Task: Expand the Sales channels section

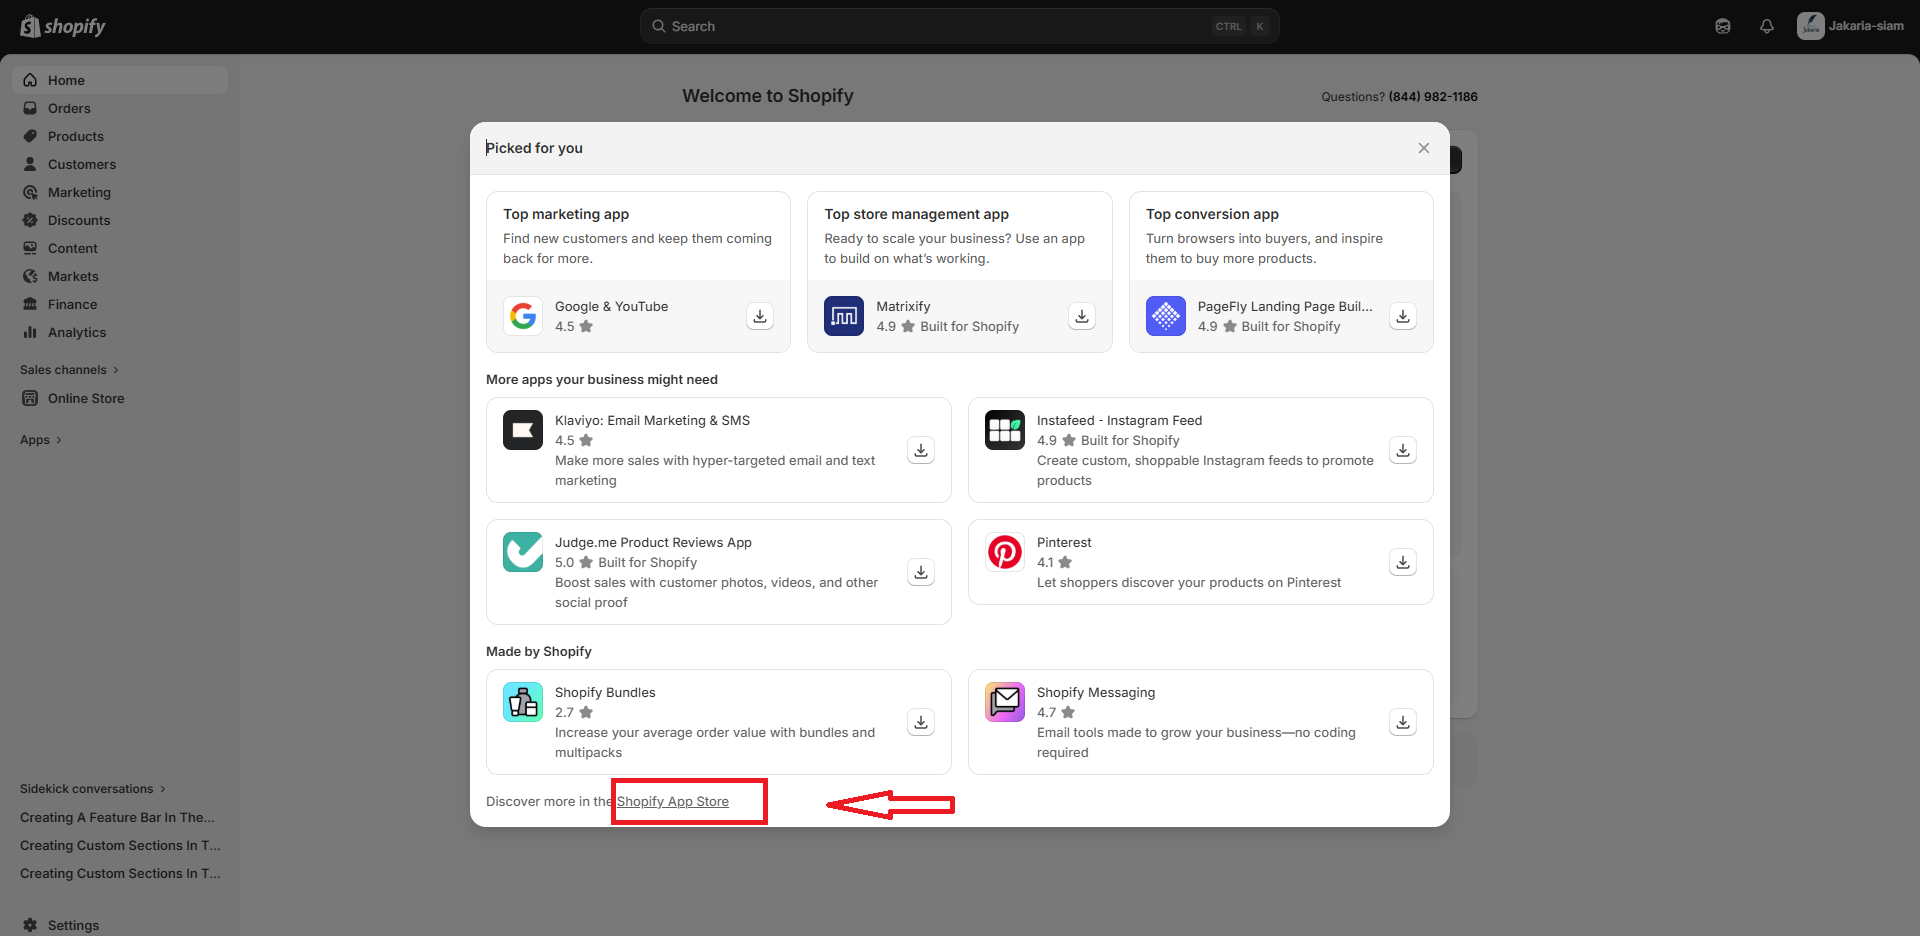Action: (69, 370)
